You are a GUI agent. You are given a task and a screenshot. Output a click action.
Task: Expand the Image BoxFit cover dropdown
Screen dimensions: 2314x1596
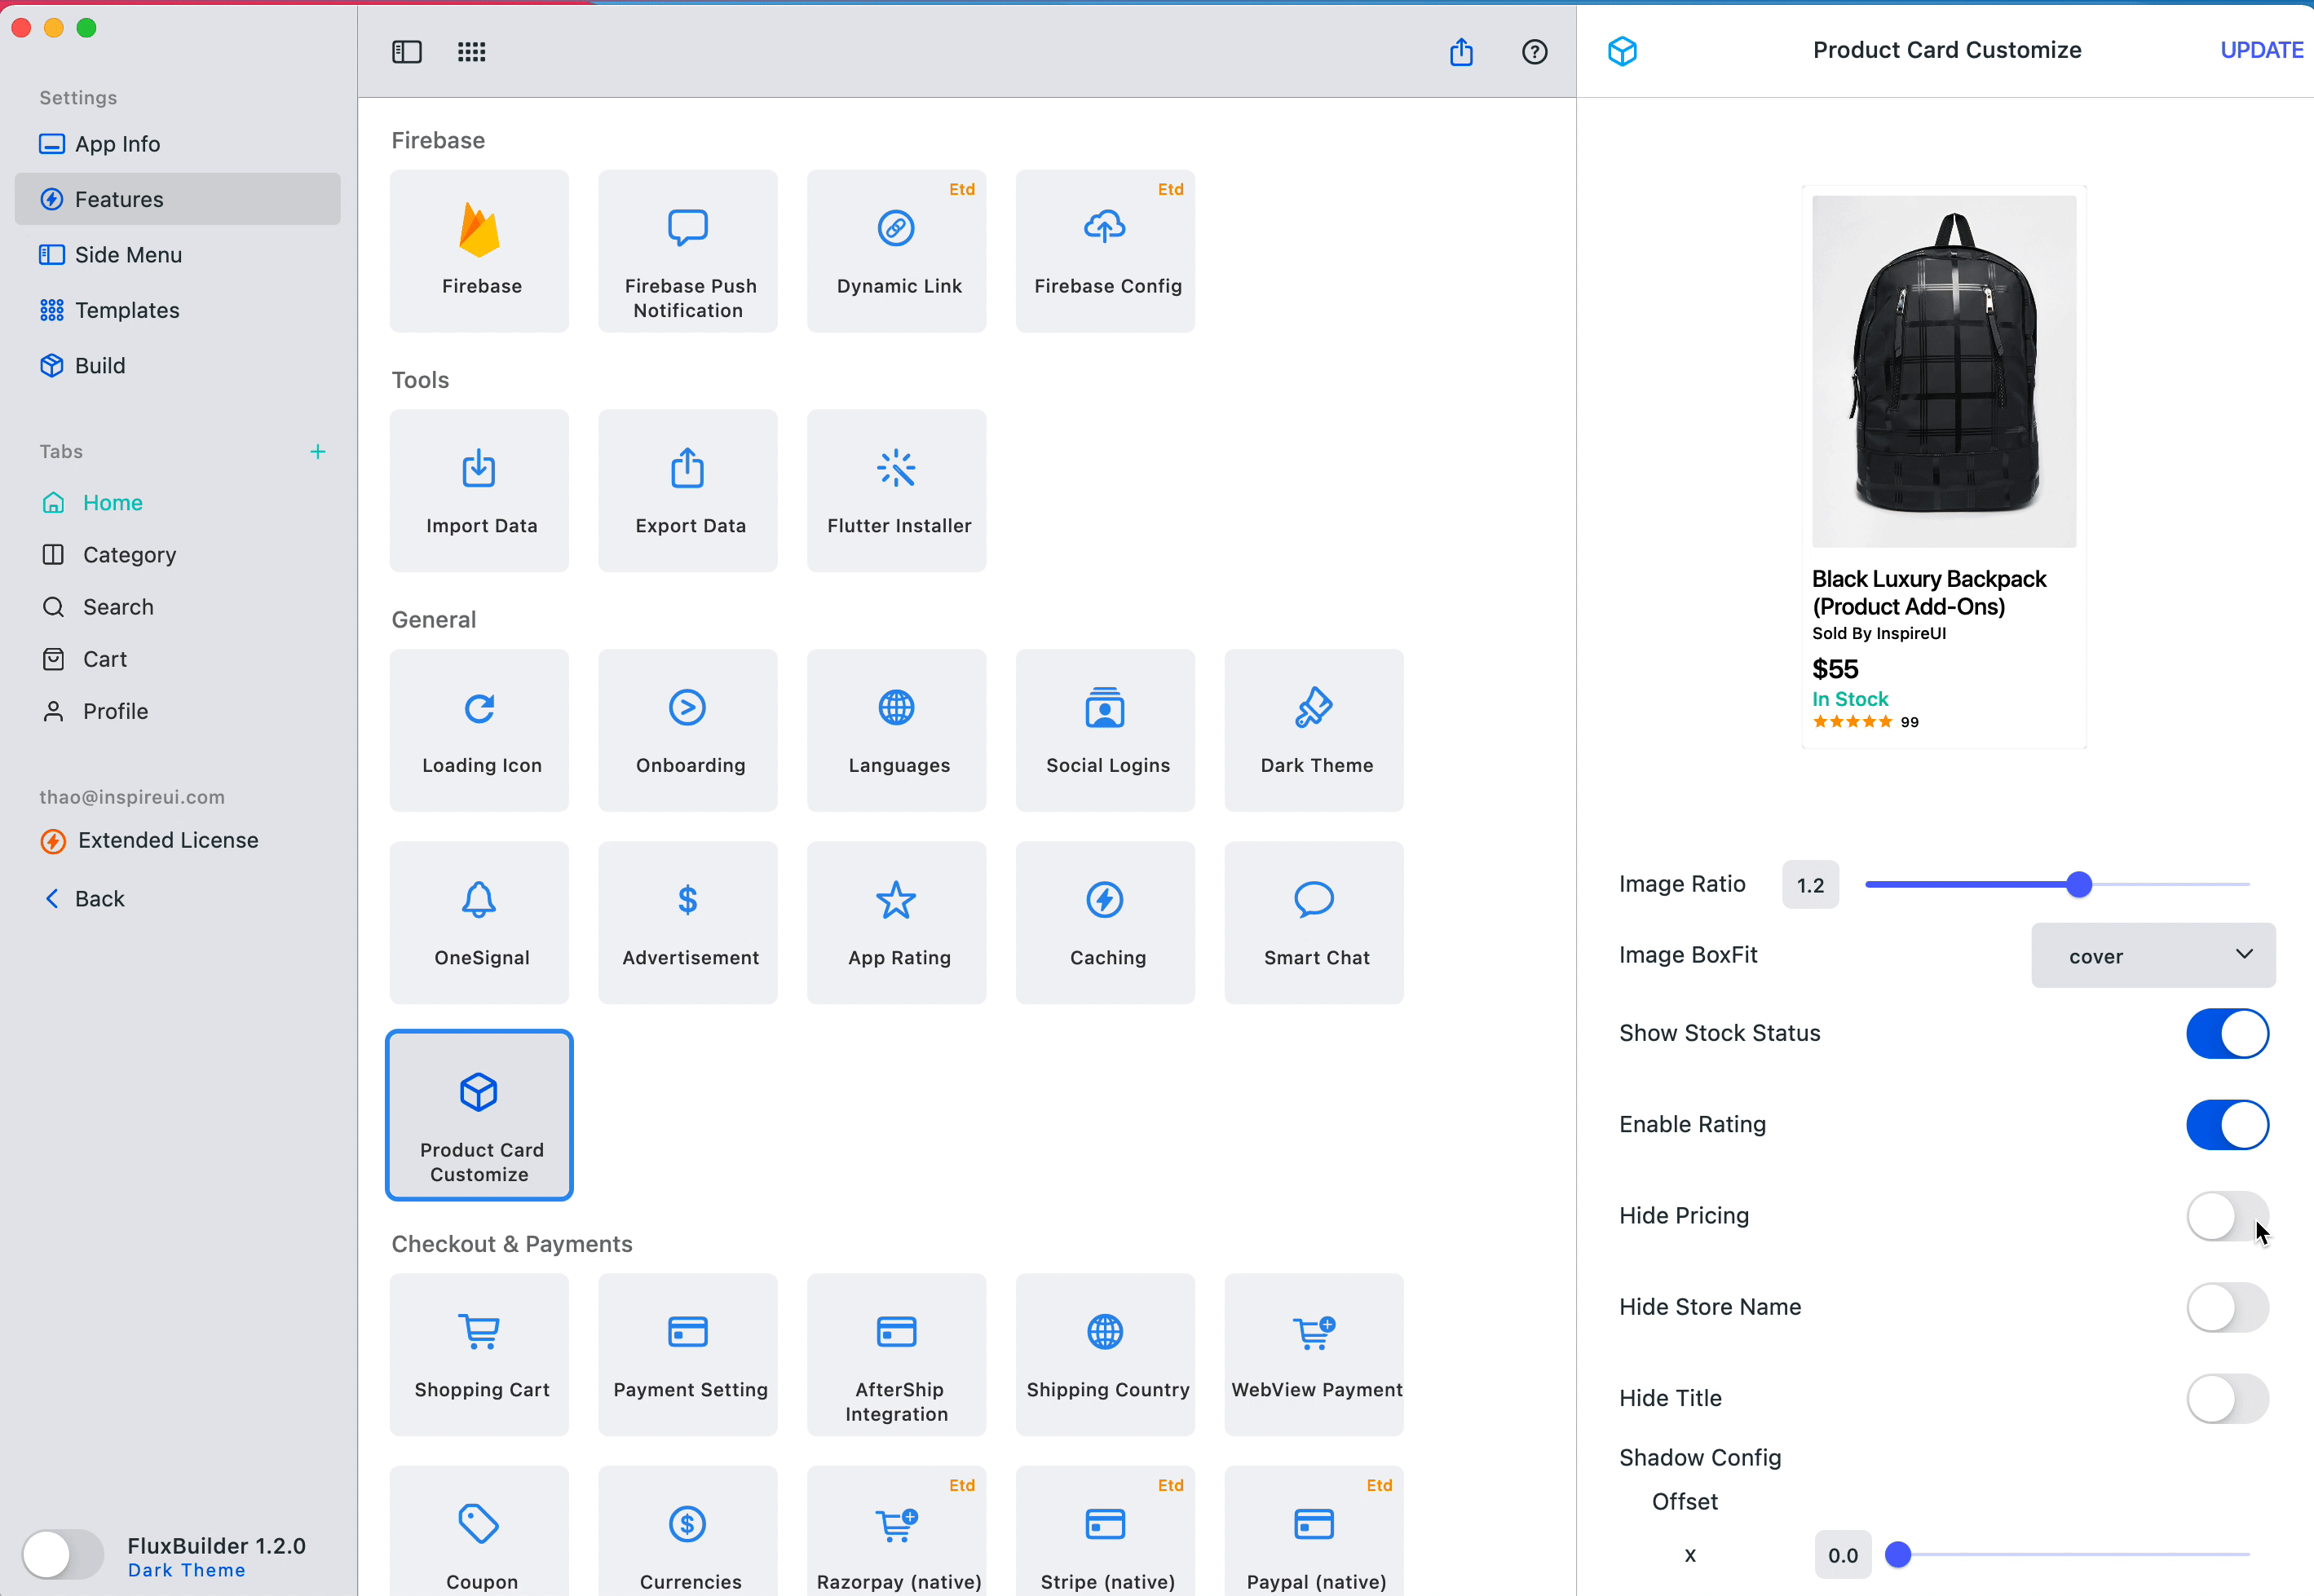point(2152,955)
